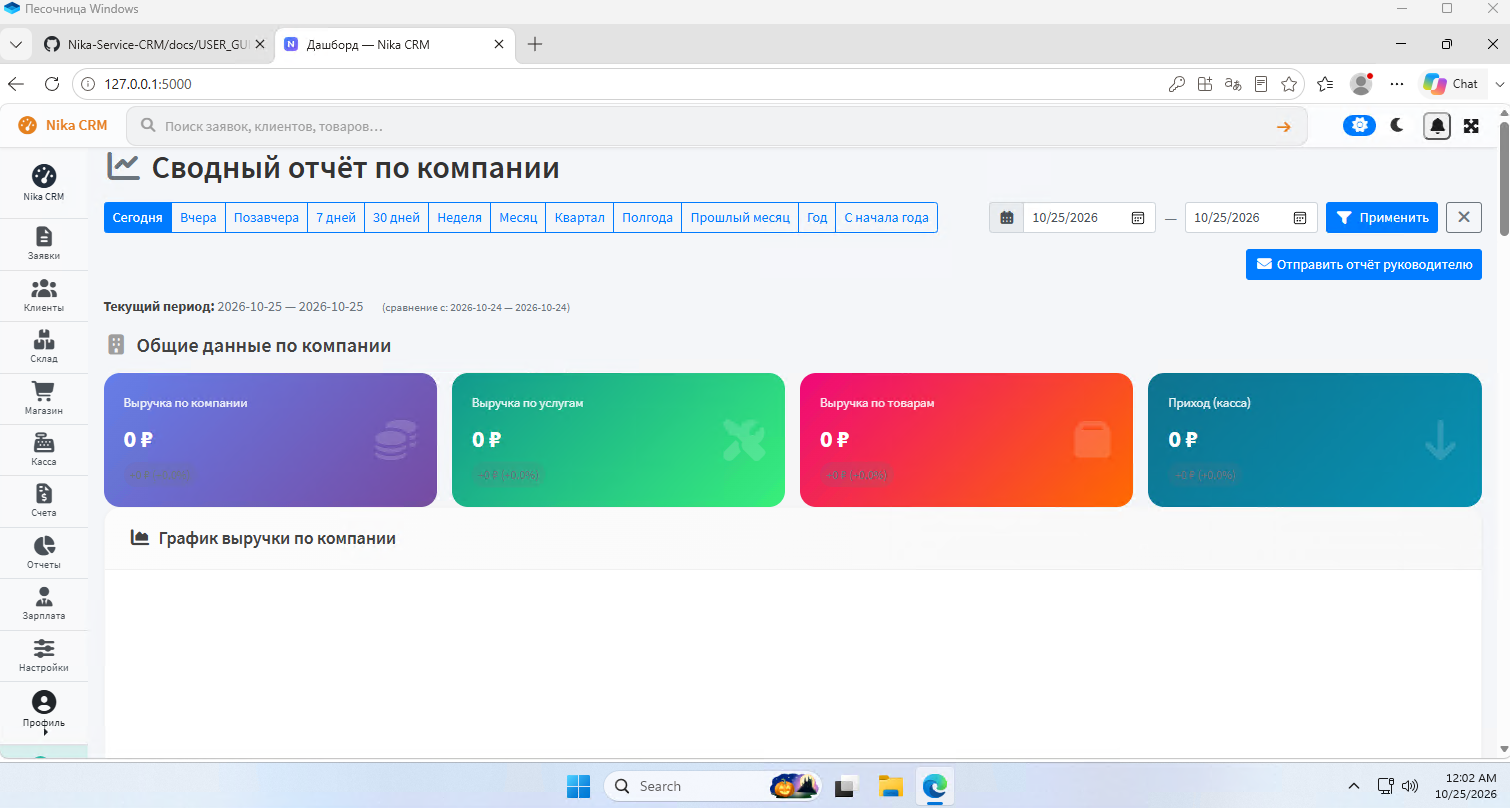
Task: Submit search with the orange arrow
Action: [x=1284, y=127]
